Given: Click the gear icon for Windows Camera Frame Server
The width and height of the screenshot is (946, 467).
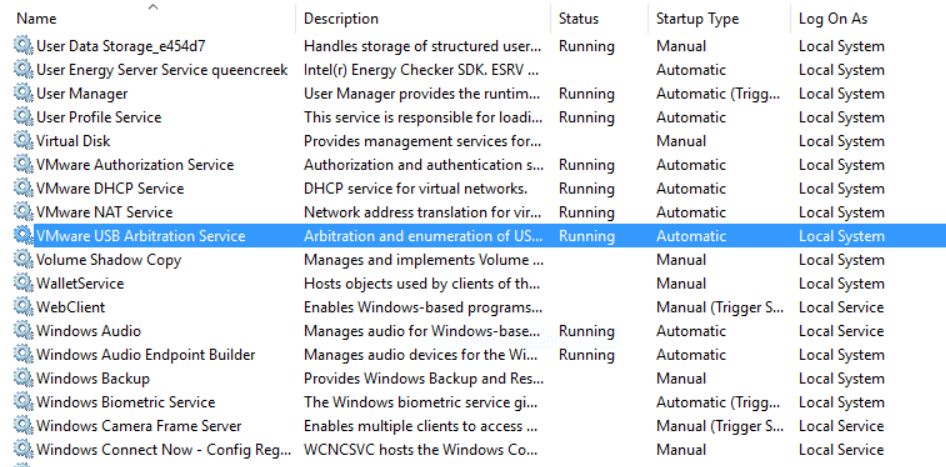Looking at the screenshot, I should click(23, 425).
